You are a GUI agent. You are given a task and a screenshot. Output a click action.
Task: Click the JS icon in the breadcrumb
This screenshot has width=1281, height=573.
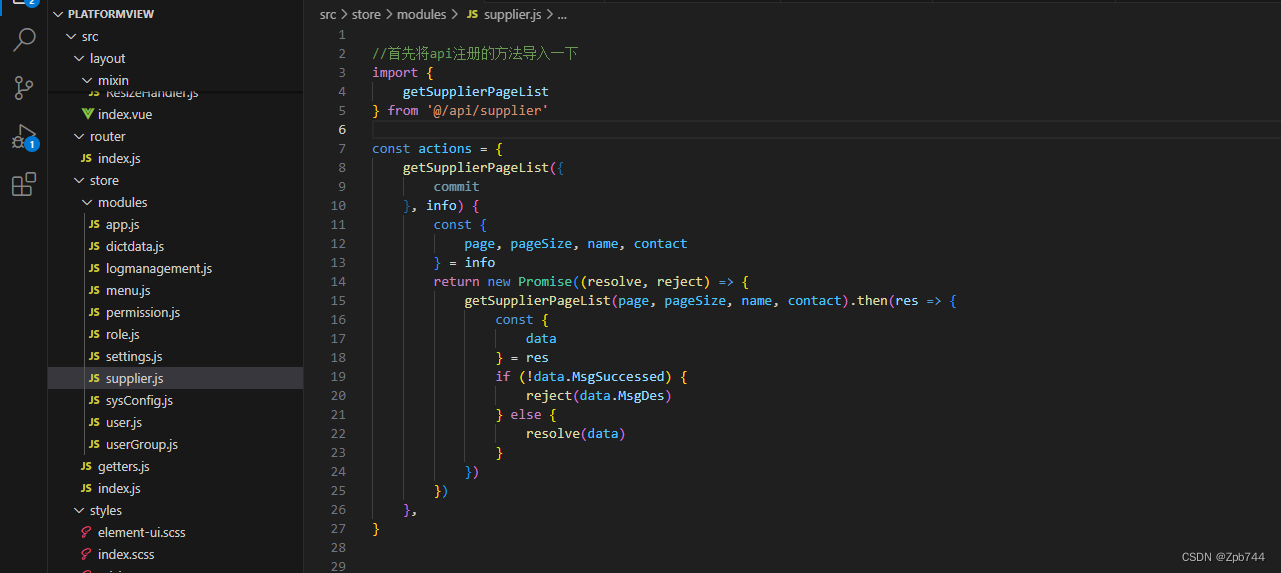[x=472, y=14]
